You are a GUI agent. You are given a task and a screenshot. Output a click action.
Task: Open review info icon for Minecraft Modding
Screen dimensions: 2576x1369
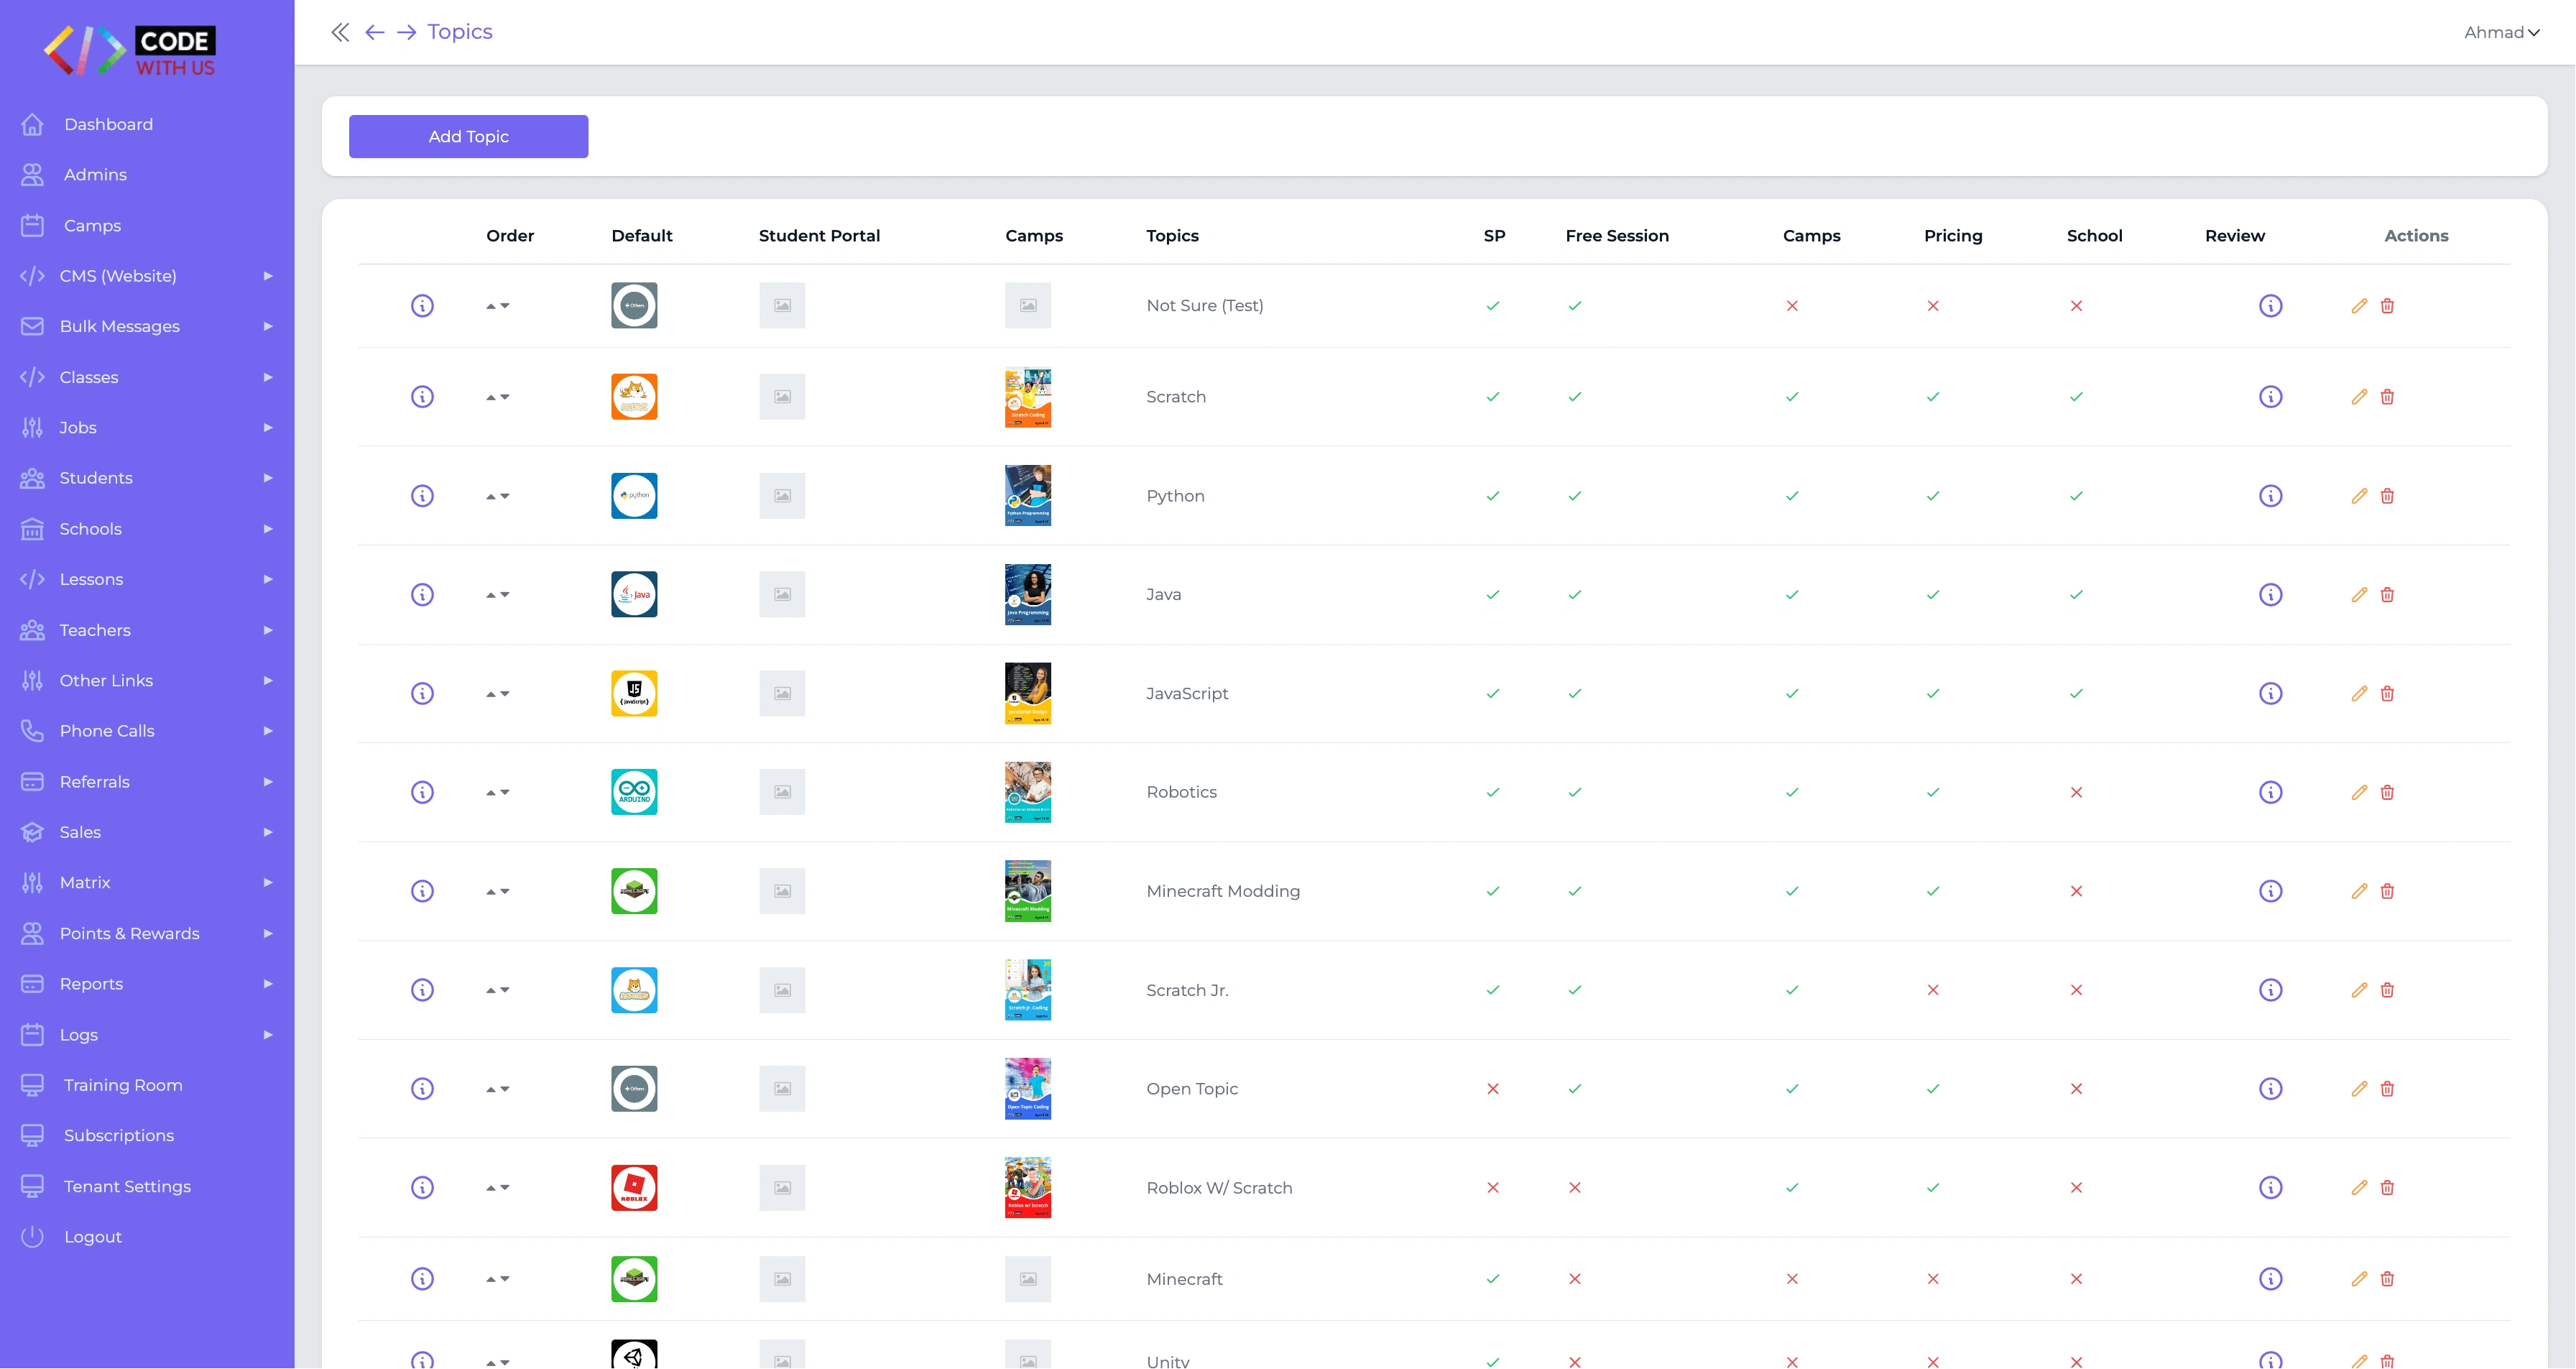tap(2270, 891)
